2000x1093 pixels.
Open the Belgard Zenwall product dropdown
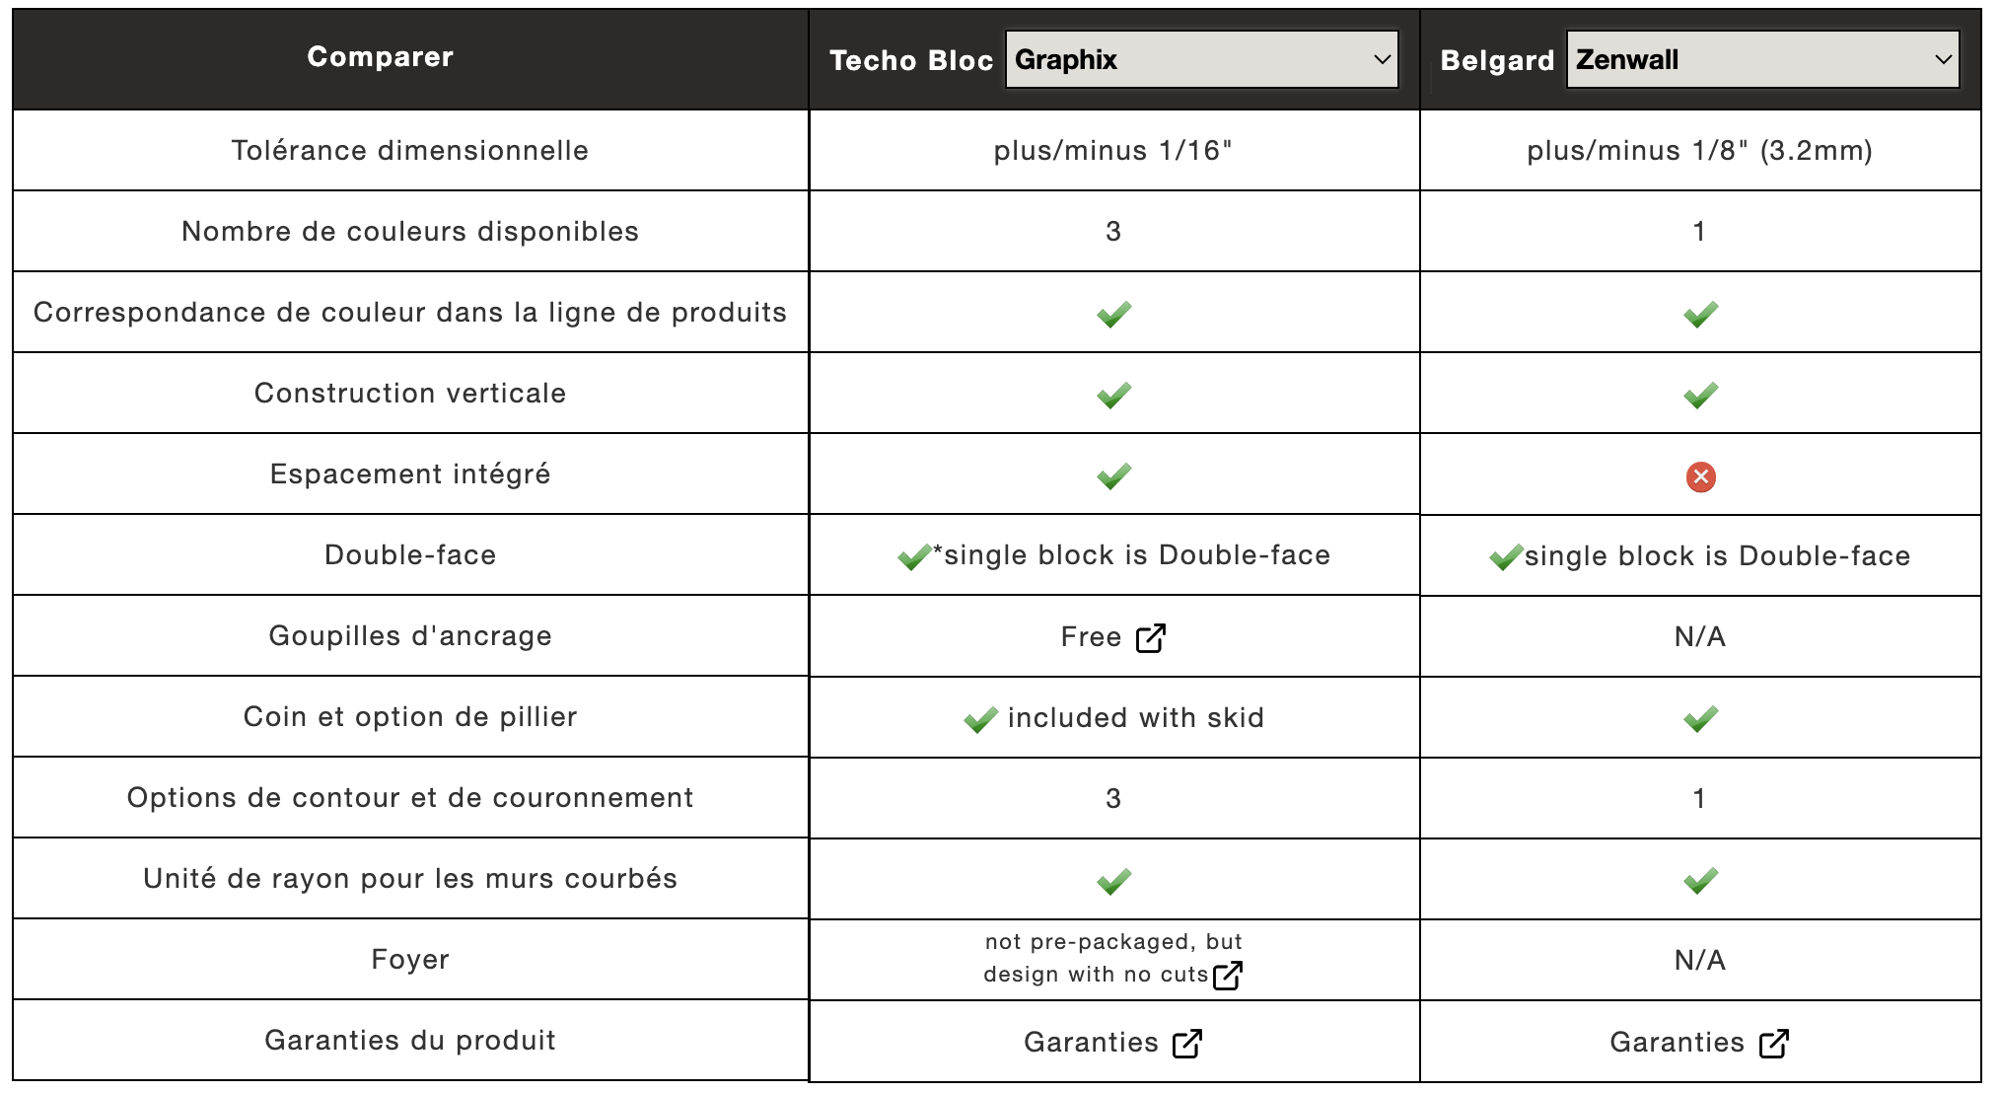(x=1762, y=60)
